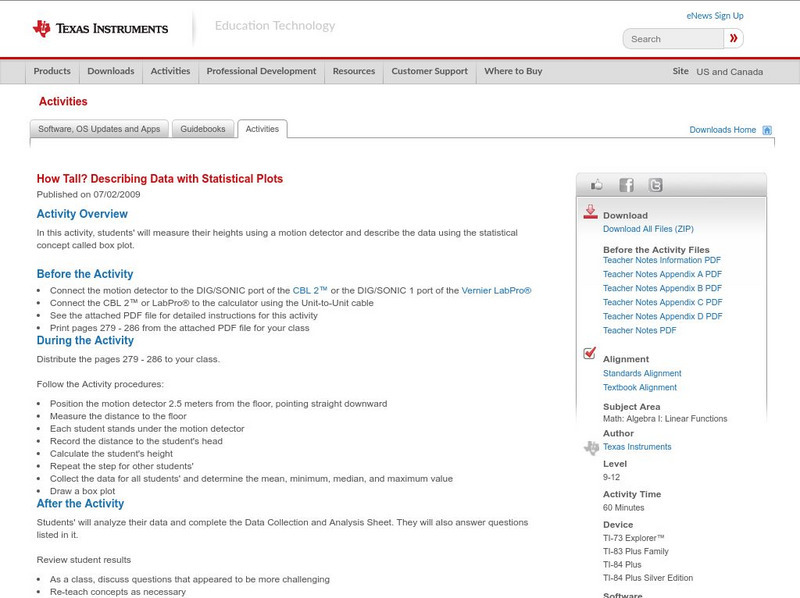Click 'Published on 07/02/2009' text
The height and width of the screenshot is (598, 800).
[x=88, y=194]
